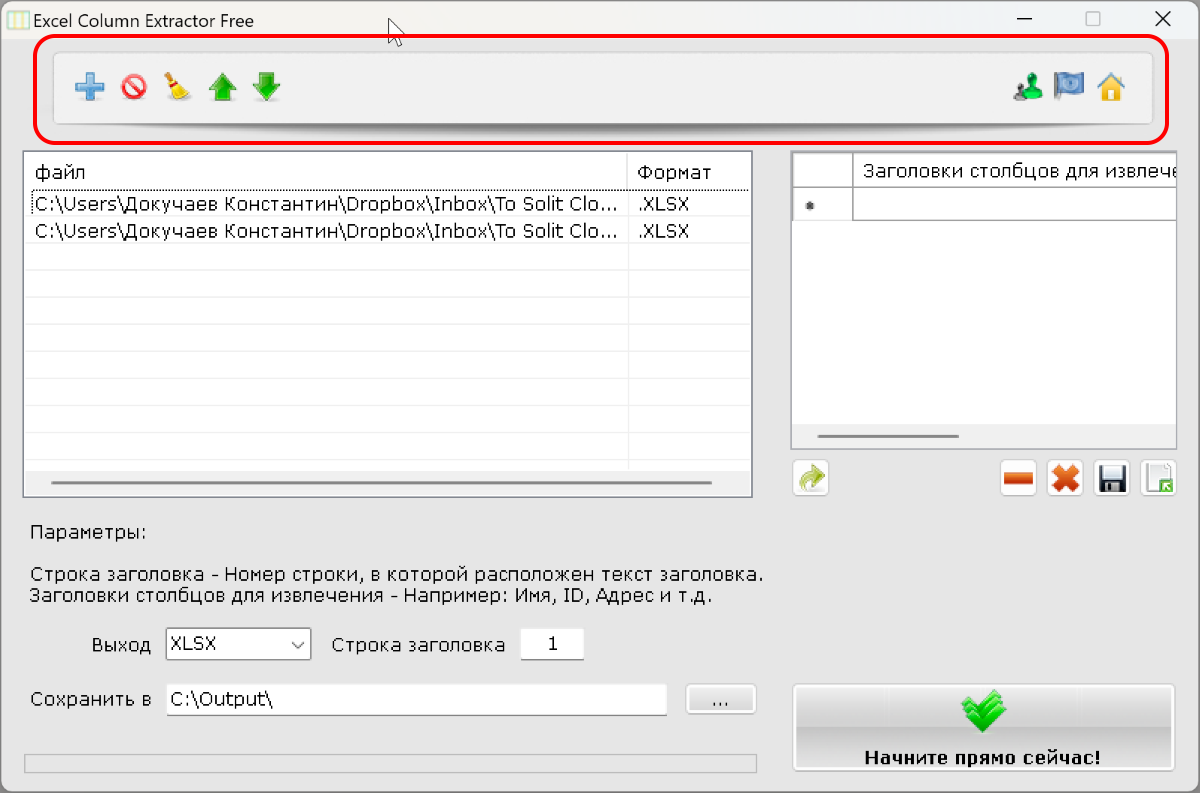Select the second file row in list
This screenshot has width=1200, height=793.
(386, 231)
